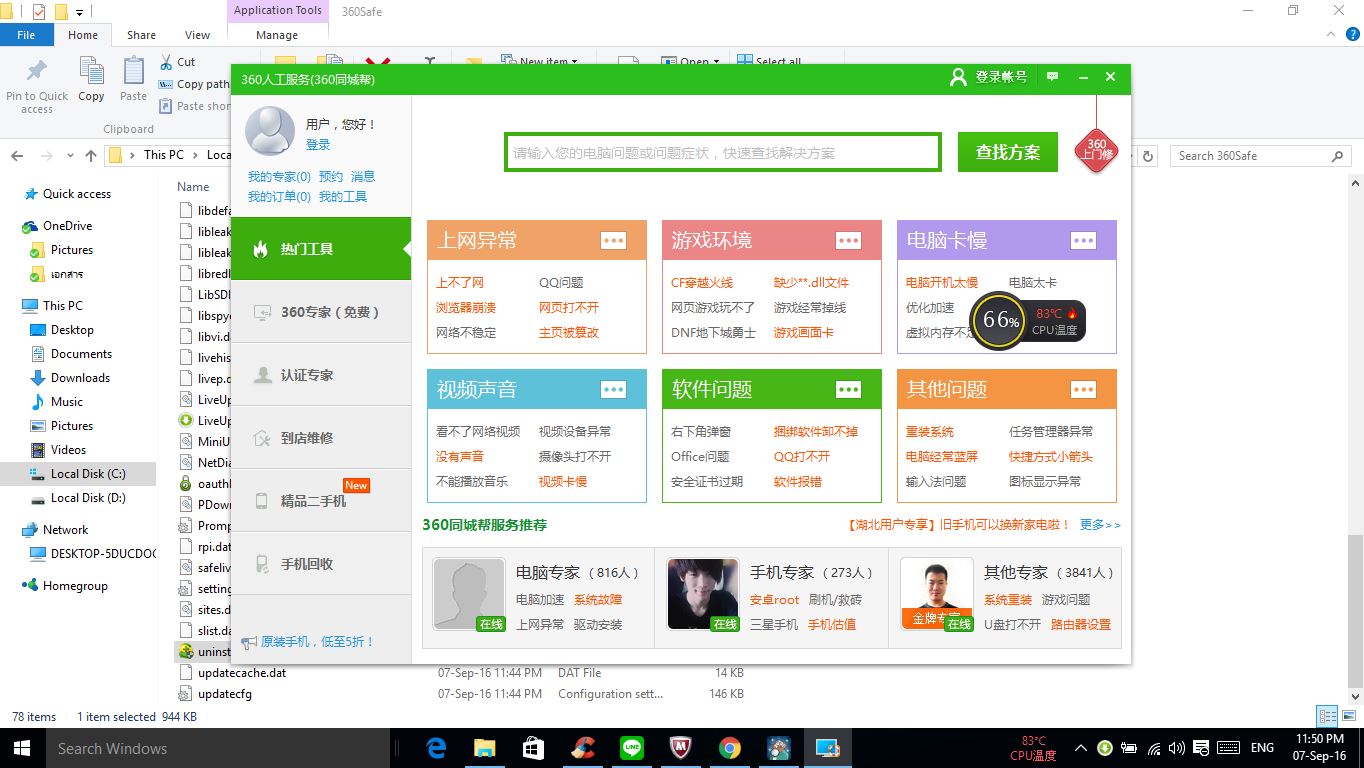Expand more options on 其他问题 card

coord(1083,389)
